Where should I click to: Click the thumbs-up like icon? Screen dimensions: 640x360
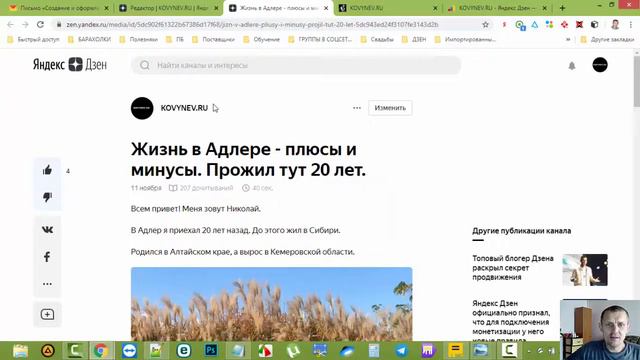point(47,170)
